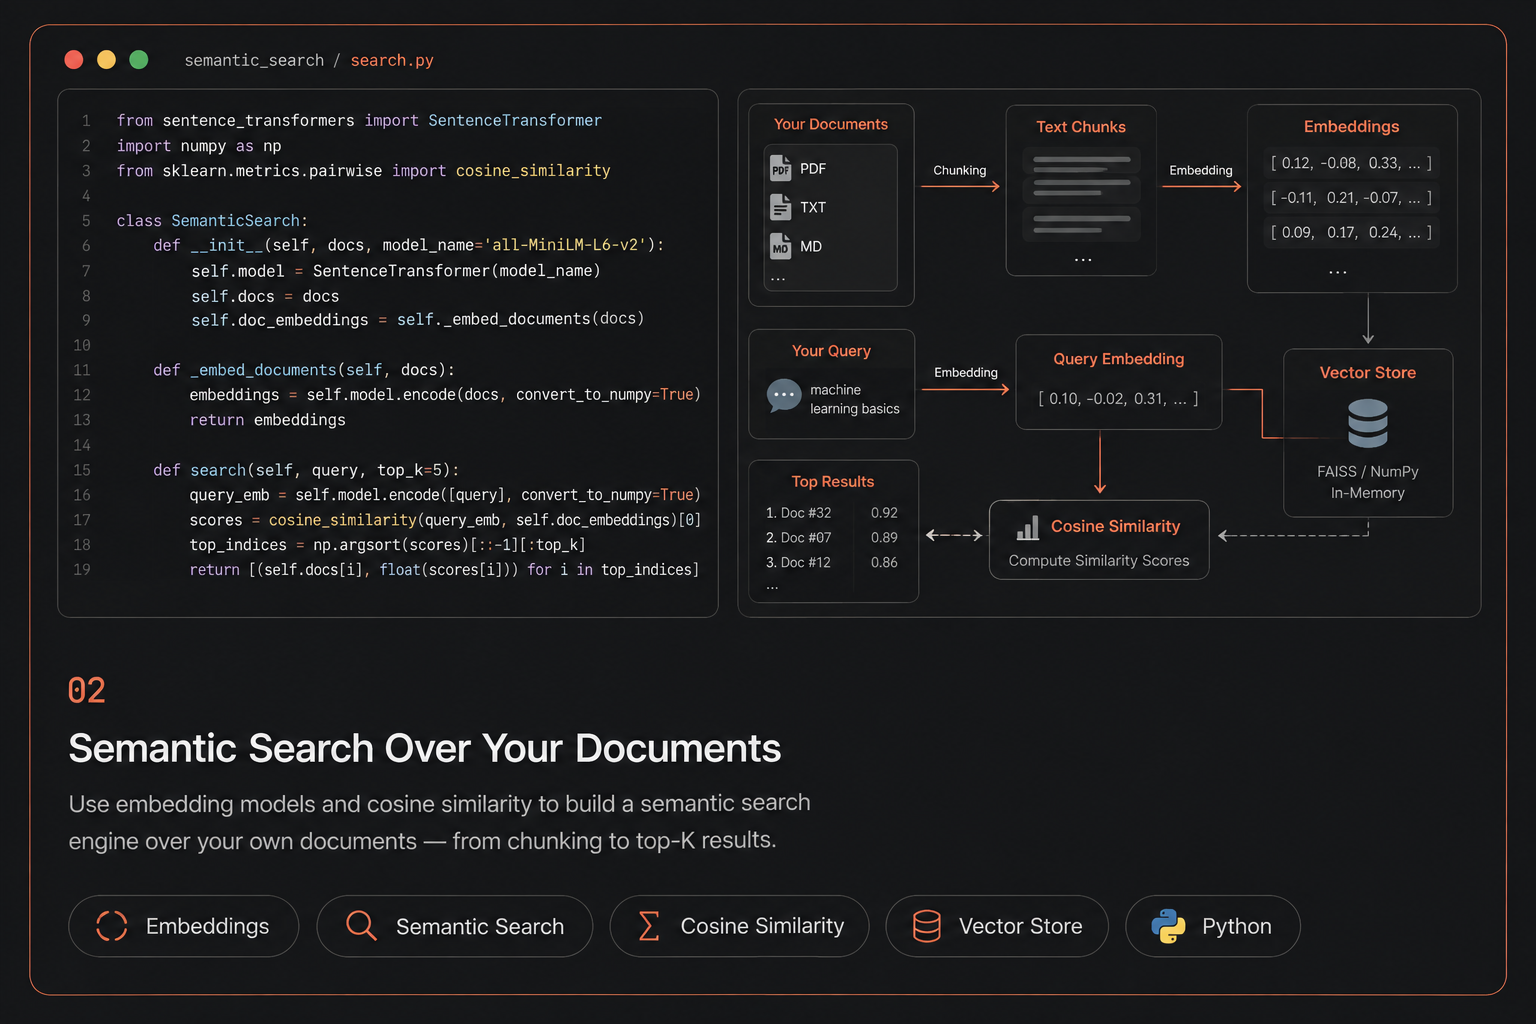
Task: Click query embedding vector 0.10, -0.02, 0.31
Action: [1119, 399]
